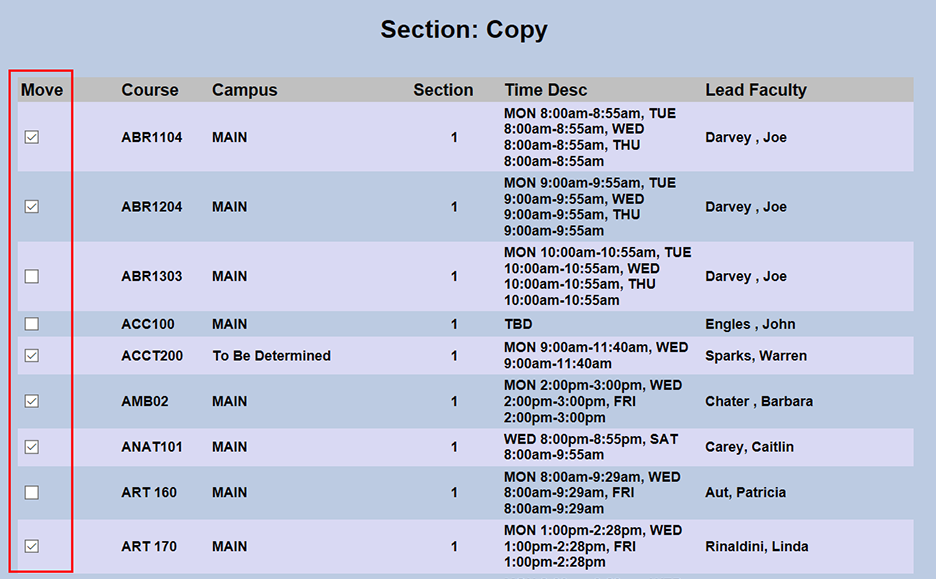
Task: Uncheck the ABR1104 move checkbox
Action: [31, 137]
